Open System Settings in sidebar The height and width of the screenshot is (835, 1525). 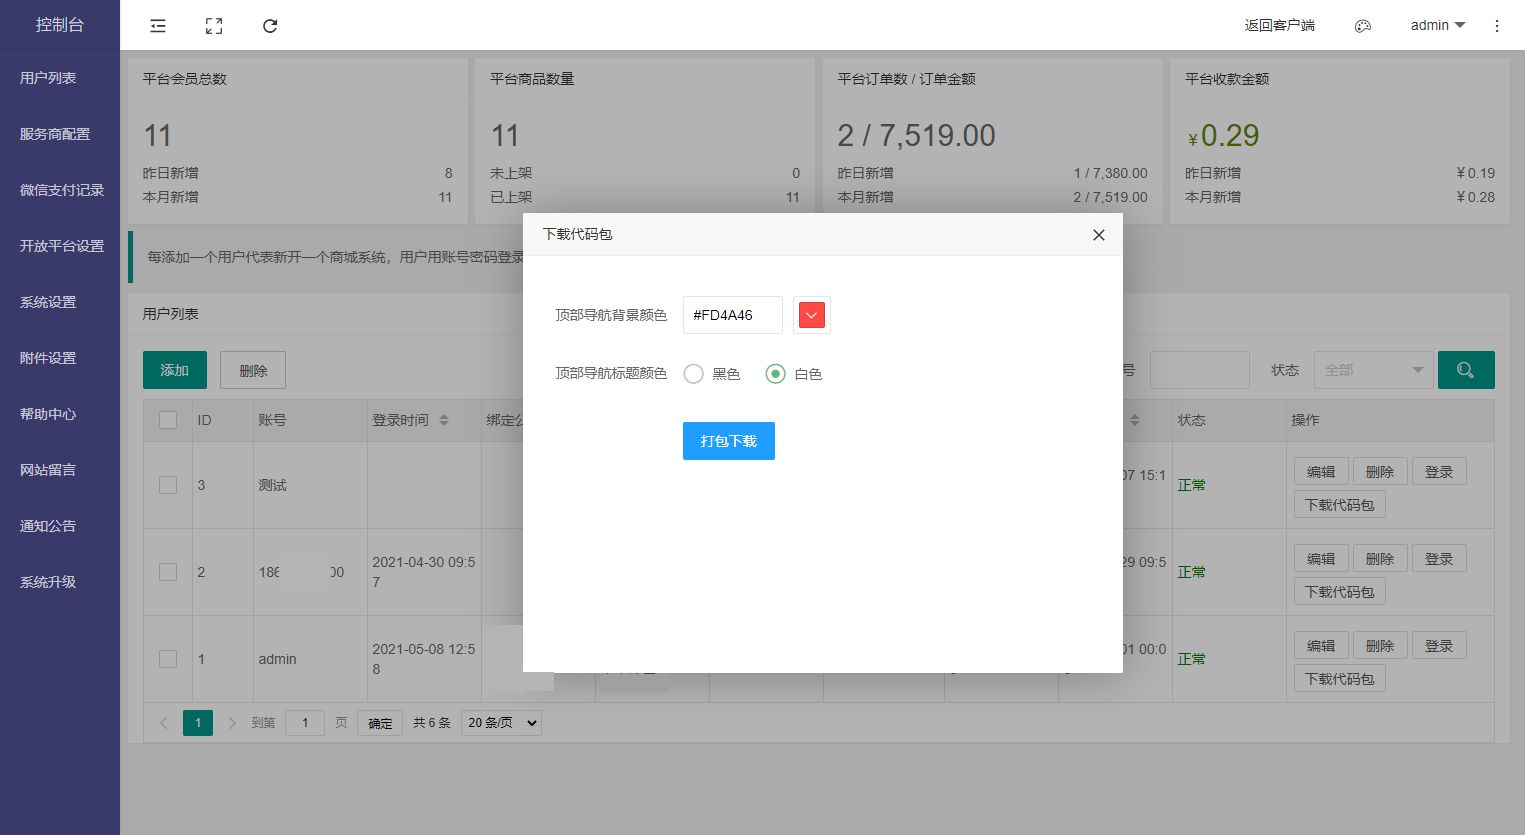coord(48,302)
